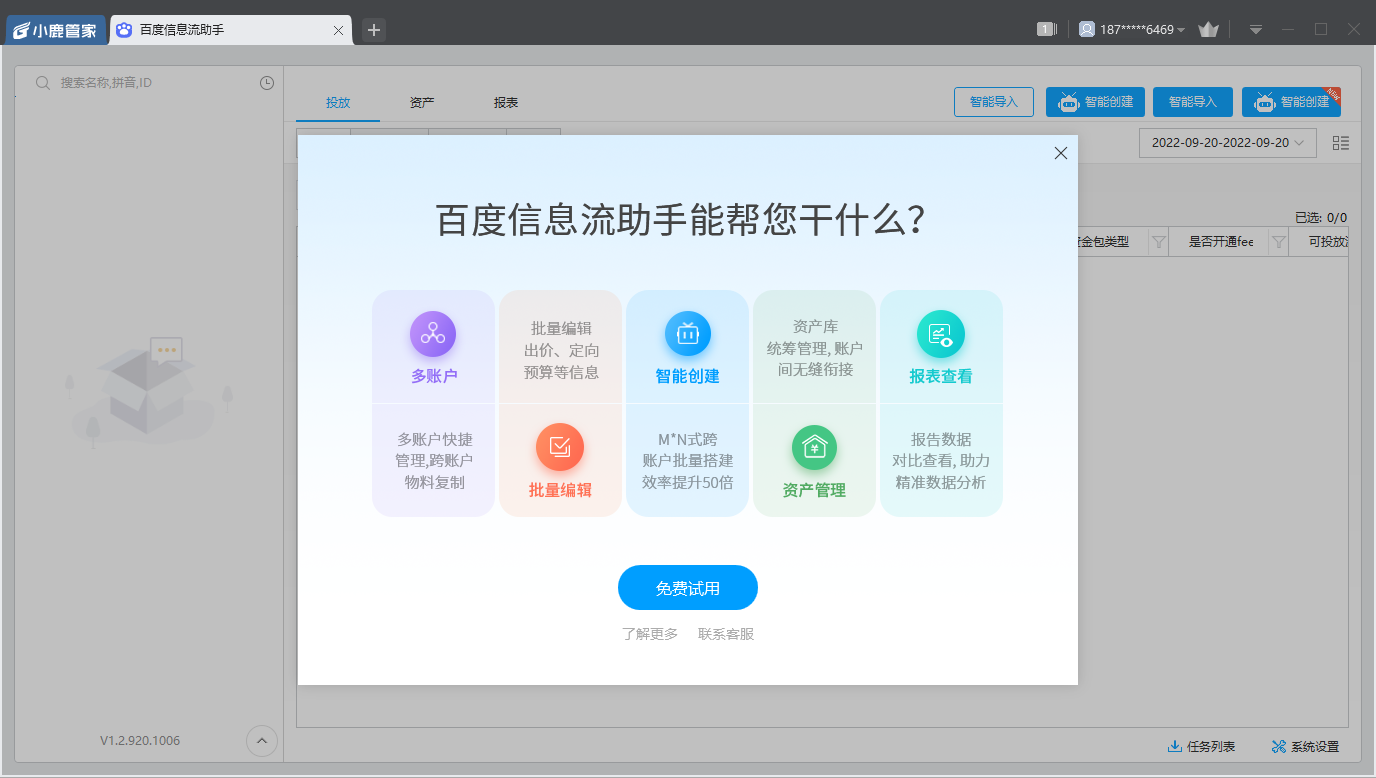The width and height of the screenshot is (1376, 778).
Task: Click the column layout settings icon
Action: click(1341, 143)
